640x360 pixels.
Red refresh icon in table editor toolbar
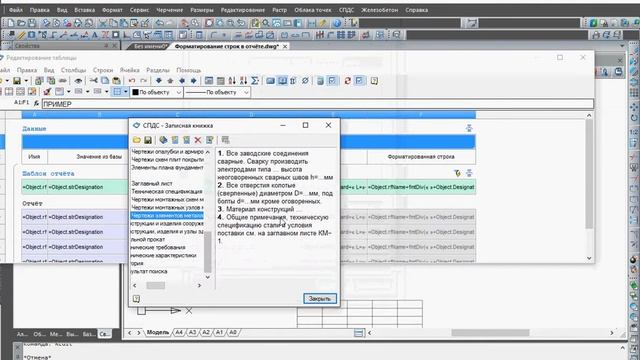click(x=347, y=81)
